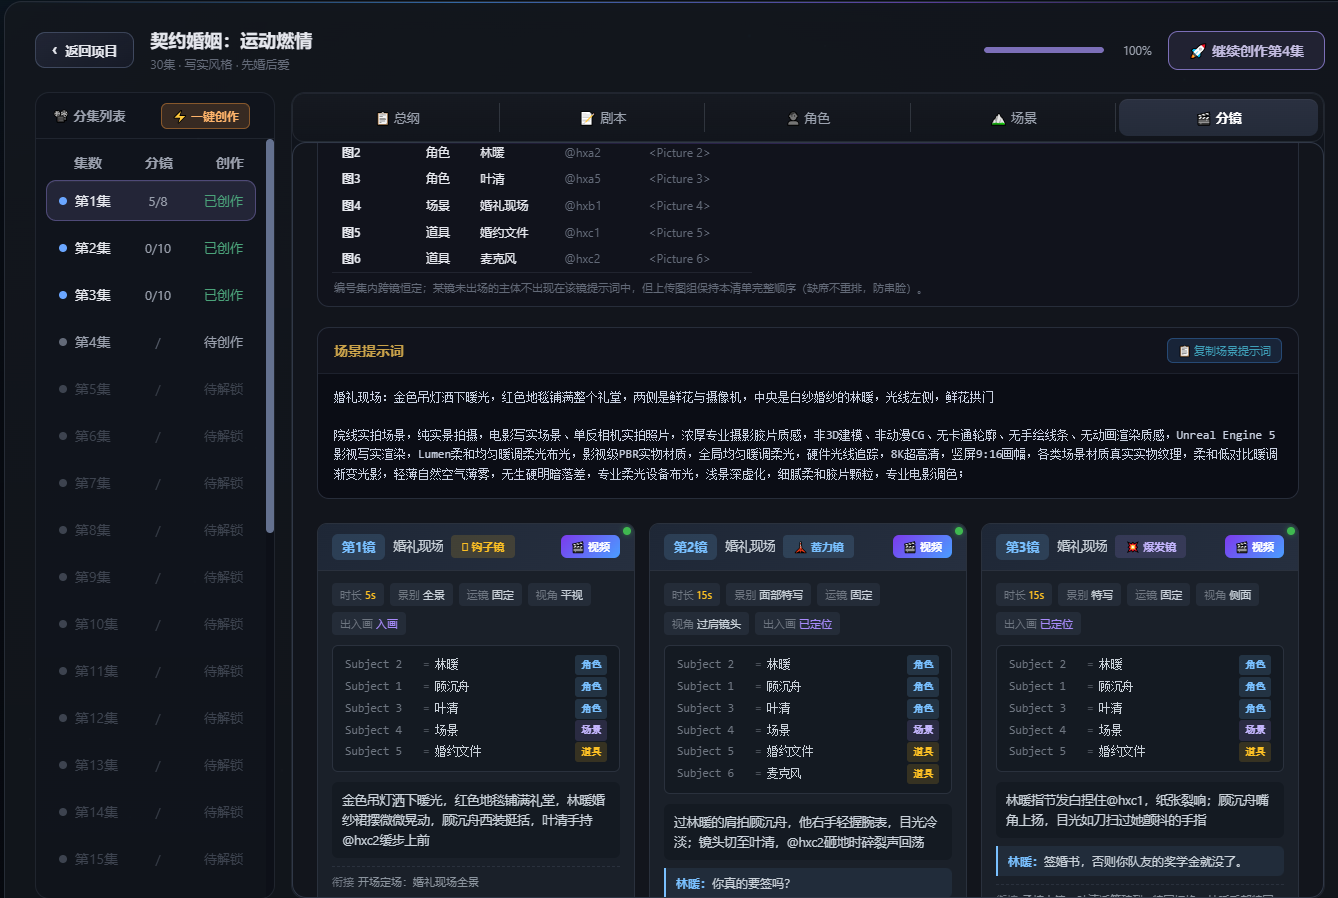This screenshot has width=1338, height=898.
Task: Click 角色 badge for 林暖 in 第1镜
Action: click(591, 664)
